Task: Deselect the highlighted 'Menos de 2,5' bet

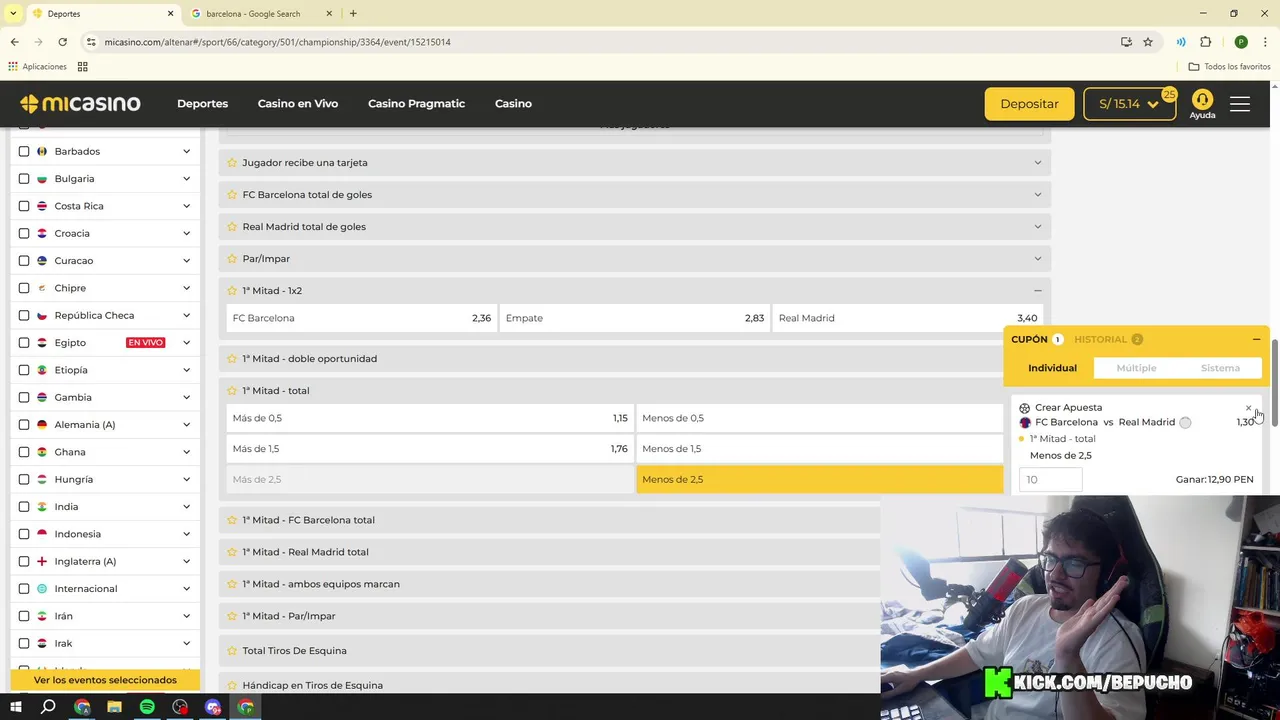Action: [x=819, y=479]
